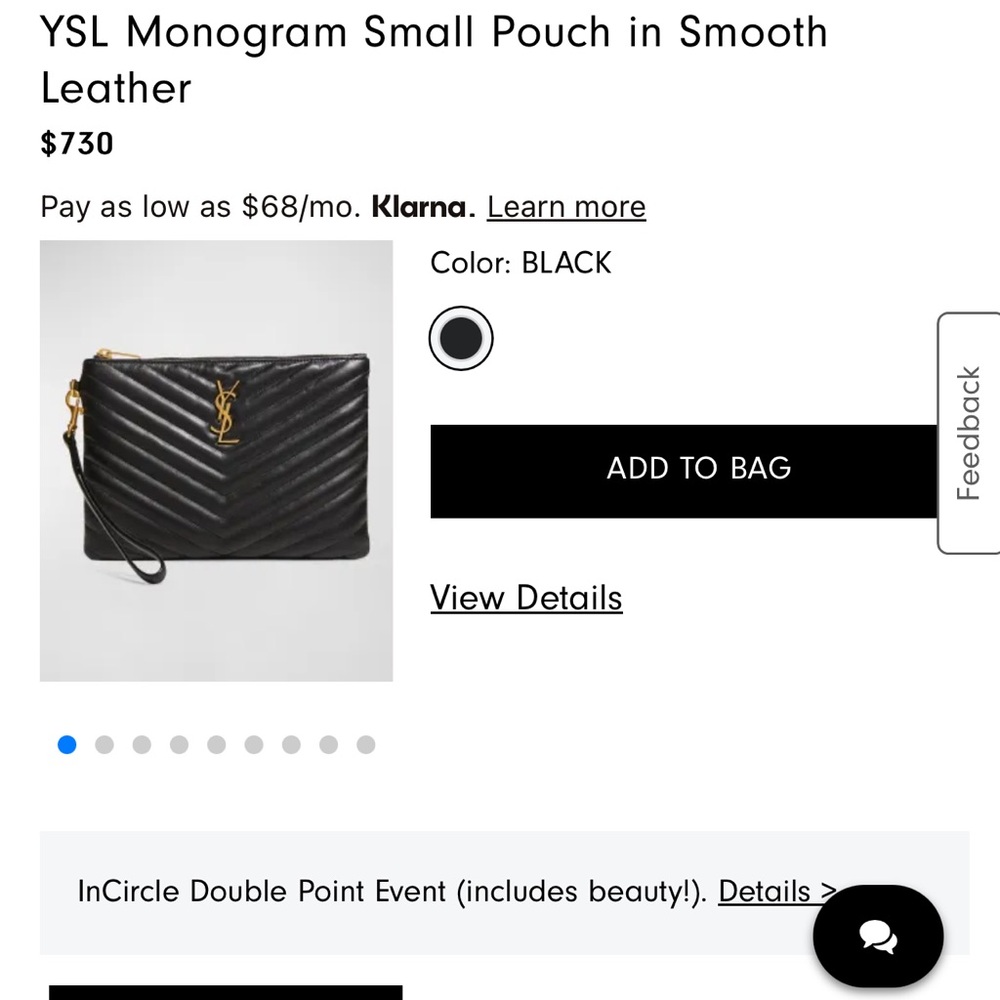This screenshot has height=1000, width=1000.
Task: Select the second carousel dot
Action: pos(104,744)
